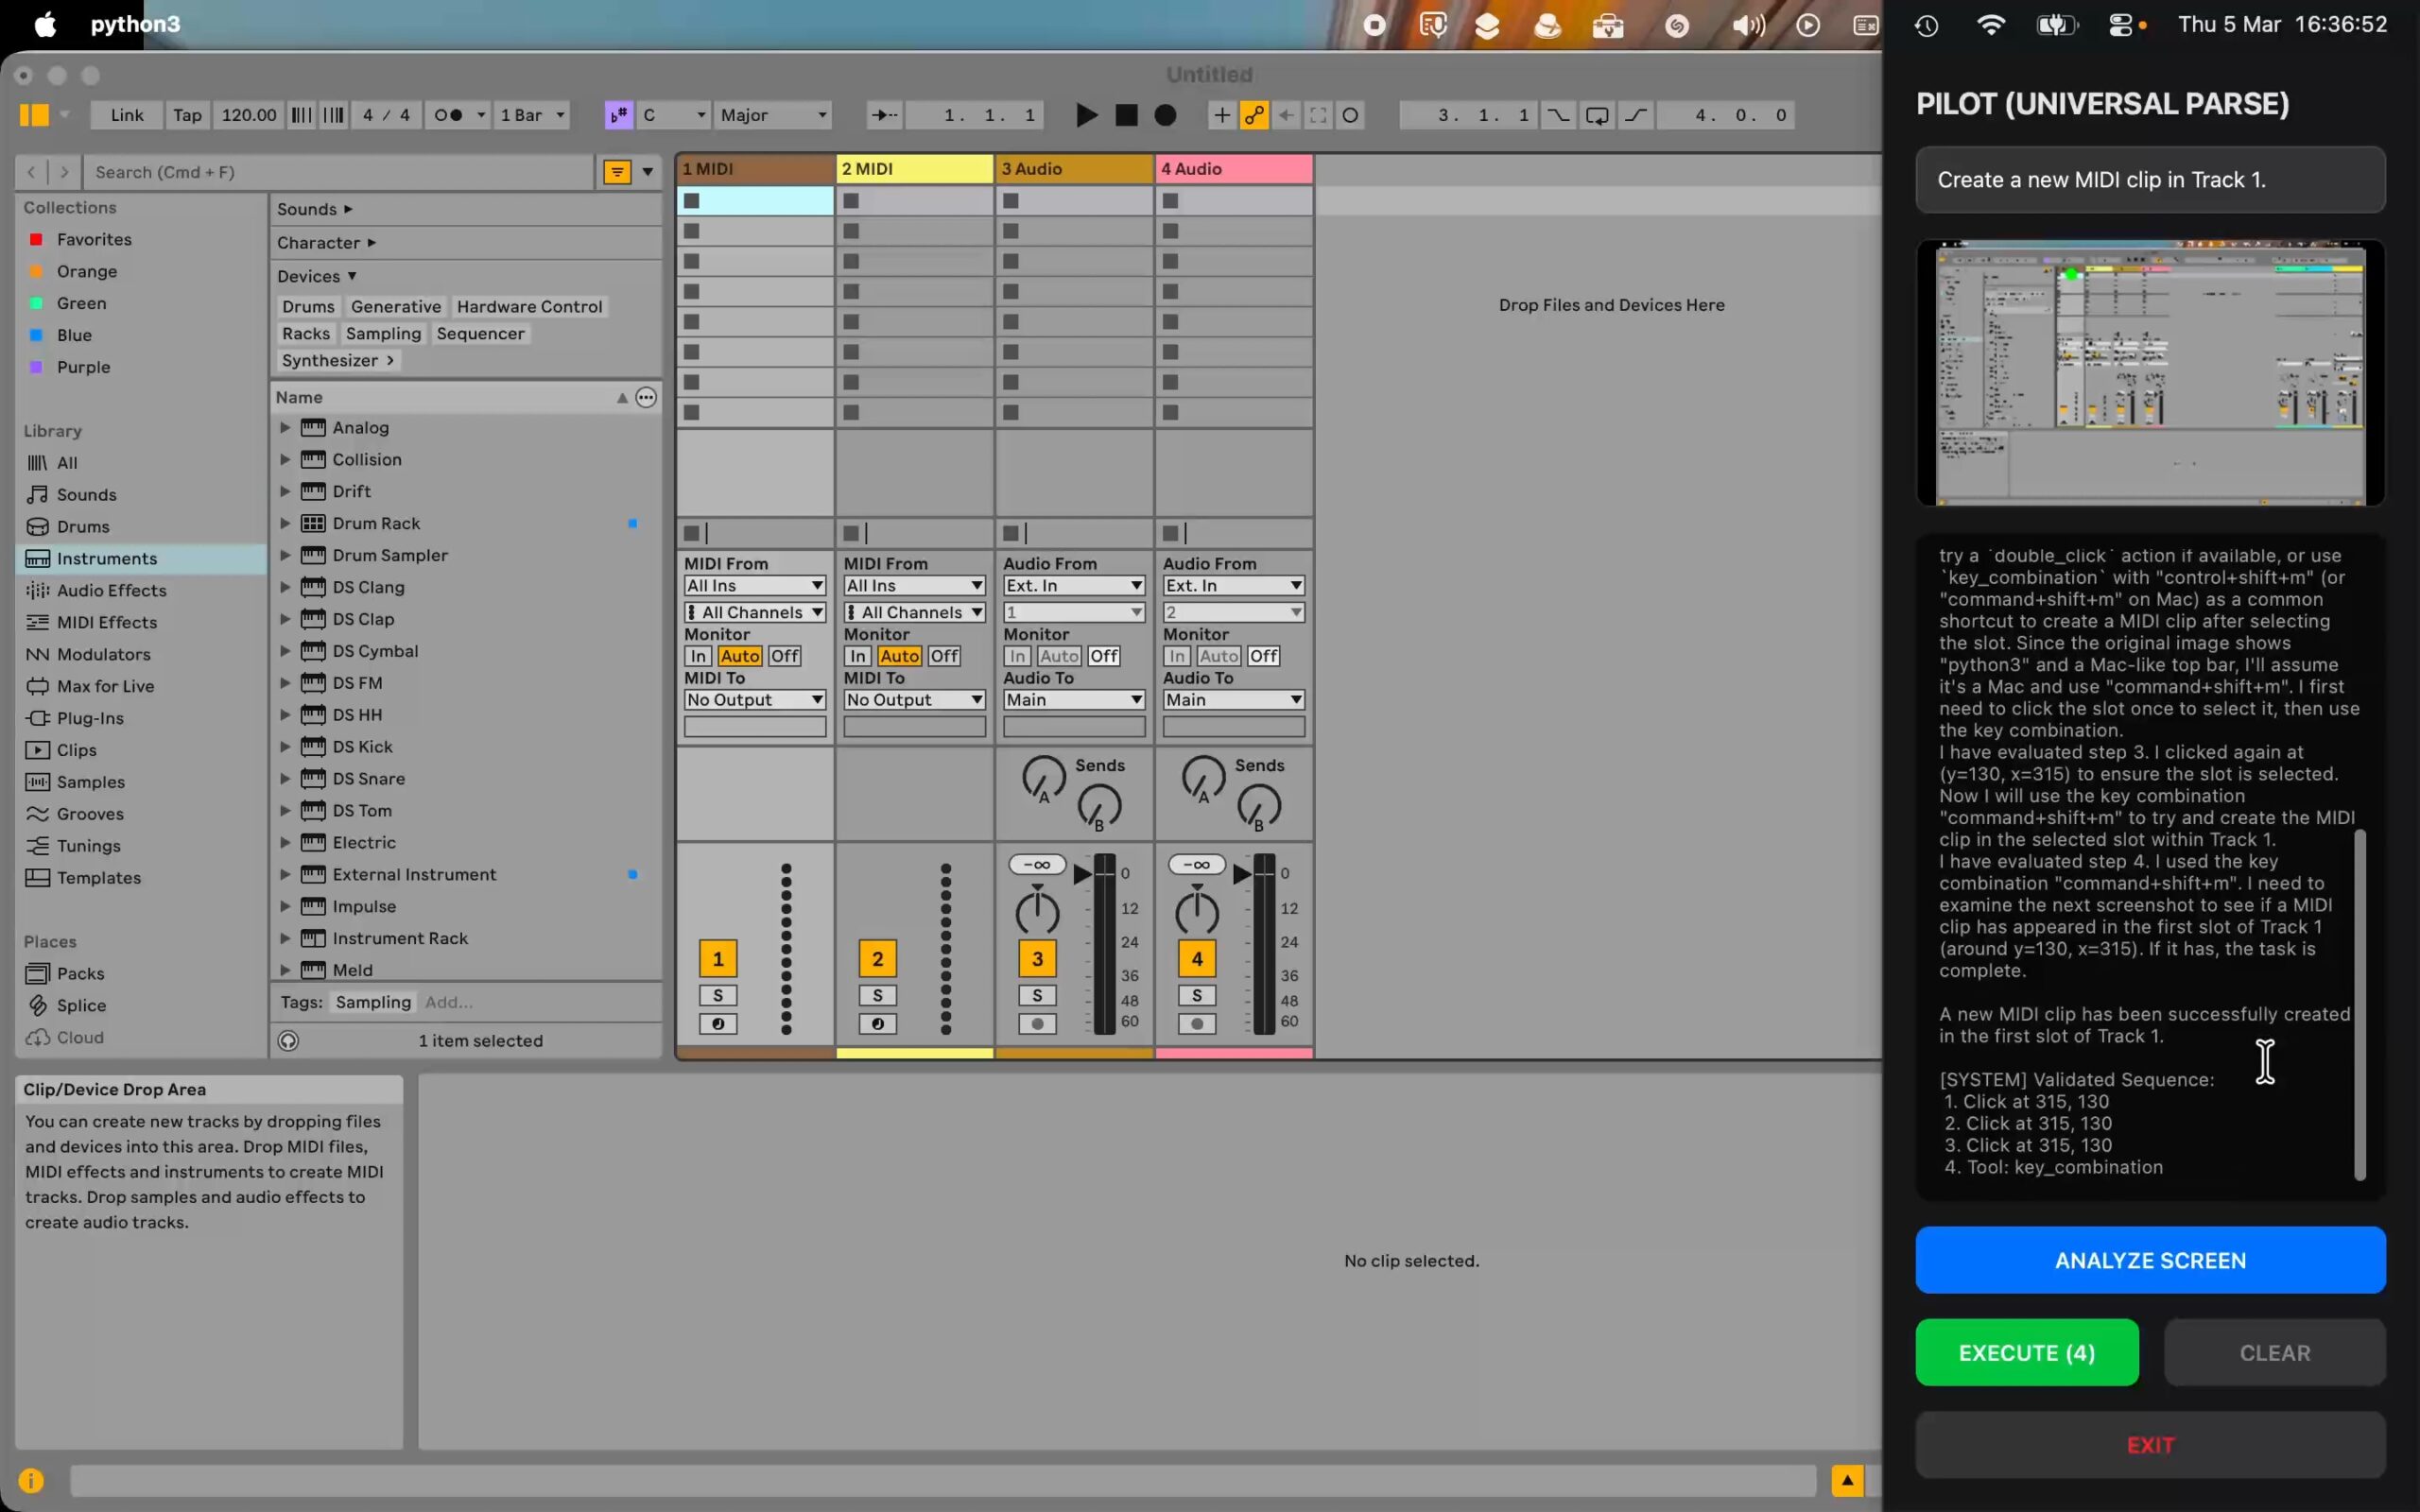
Task: Solo track 1 with S button
Action: tap(717, 995)
